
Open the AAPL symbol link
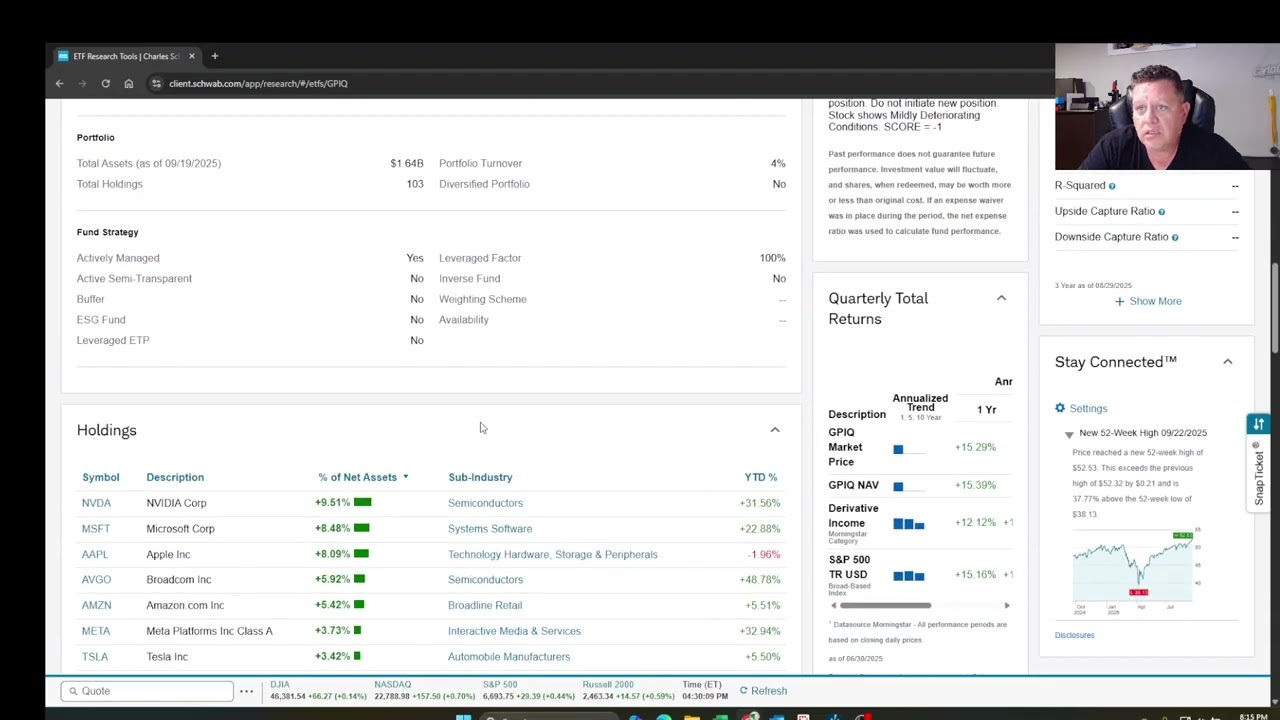95,555
